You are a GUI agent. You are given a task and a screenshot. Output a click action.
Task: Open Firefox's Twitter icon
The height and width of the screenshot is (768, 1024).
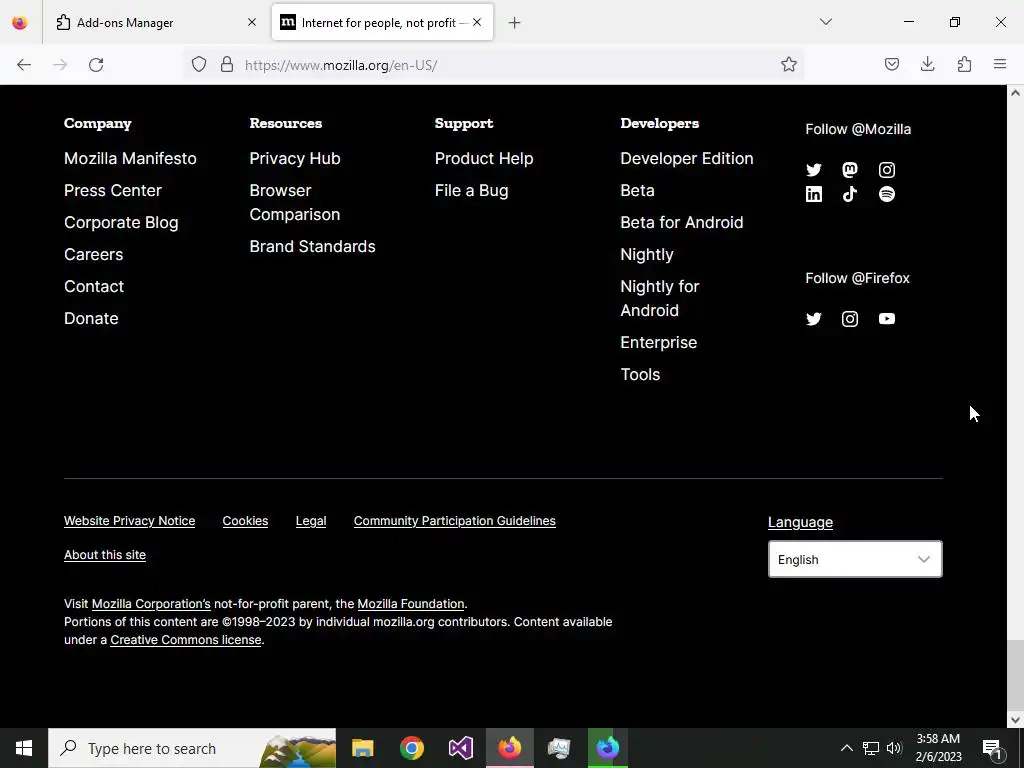coord(813,319)
